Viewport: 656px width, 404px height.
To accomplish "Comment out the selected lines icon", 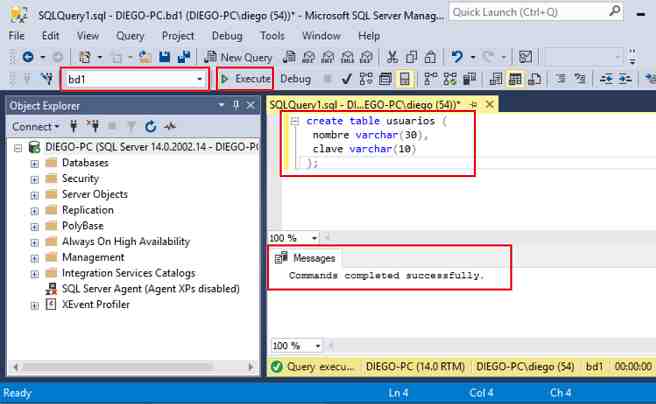I will pos(561,79).
